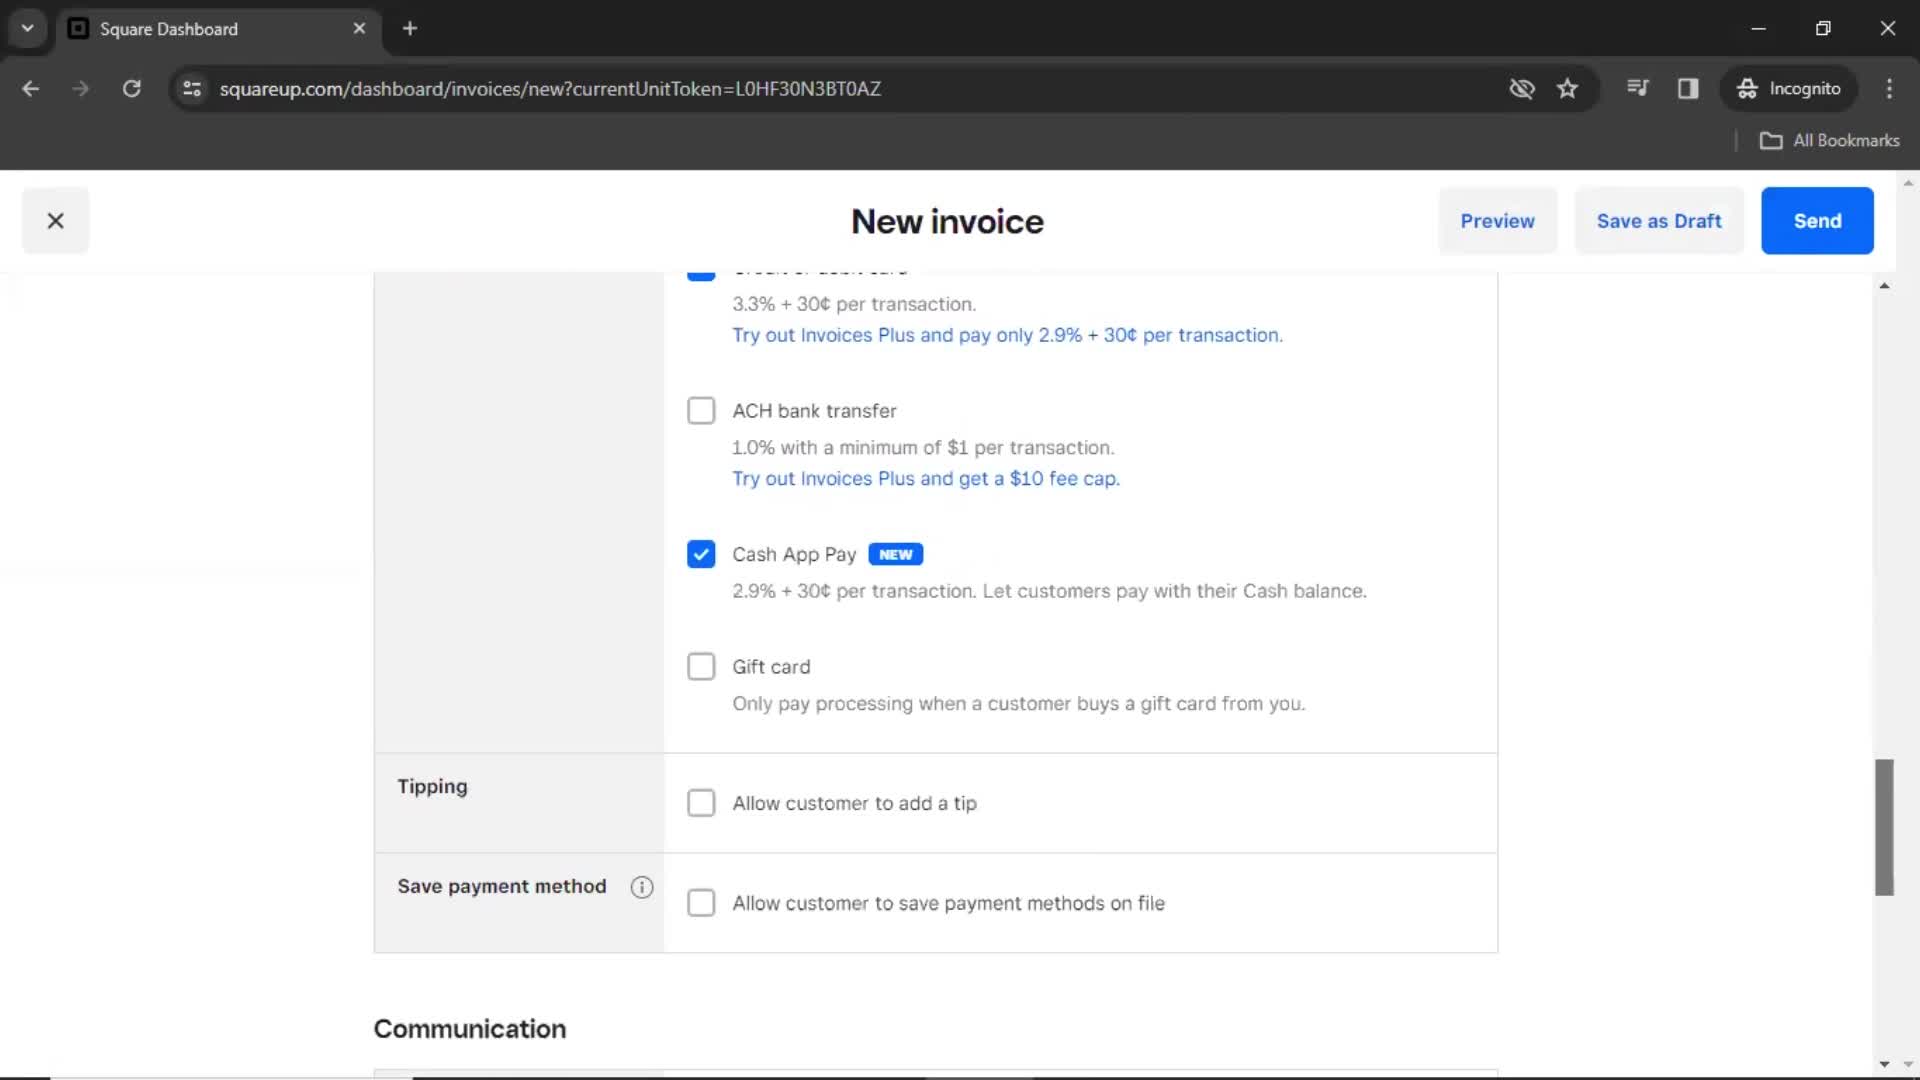Viewport: 1920px width, 1080px height.
Task: Click the bookmark icon in browser toolbar
Action: [x=1567, y=88]
